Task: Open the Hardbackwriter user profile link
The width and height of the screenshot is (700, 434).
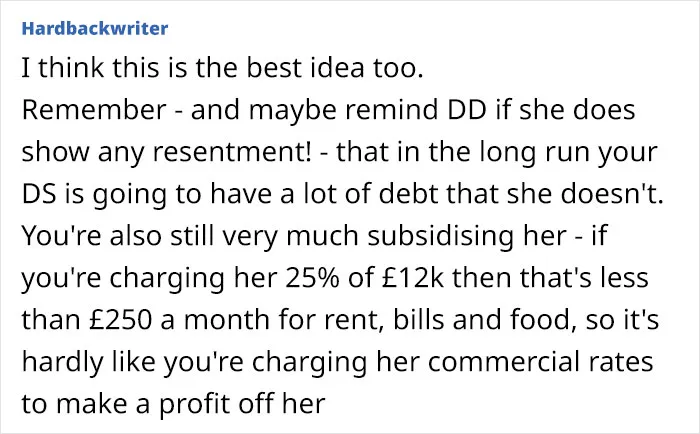Action: click(x=95, y=29)
